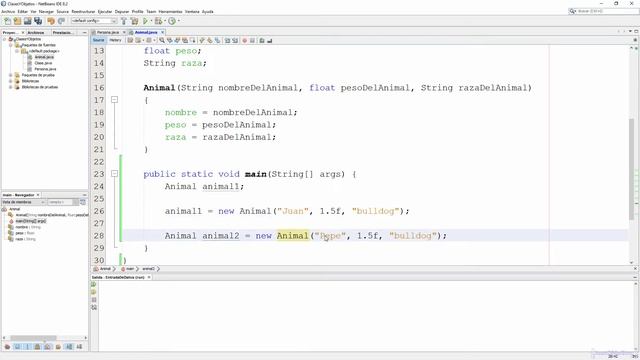Screen dimensions: 640x360
Task: Click the Shift Line Left icon
Action: (x=228, y=40)
